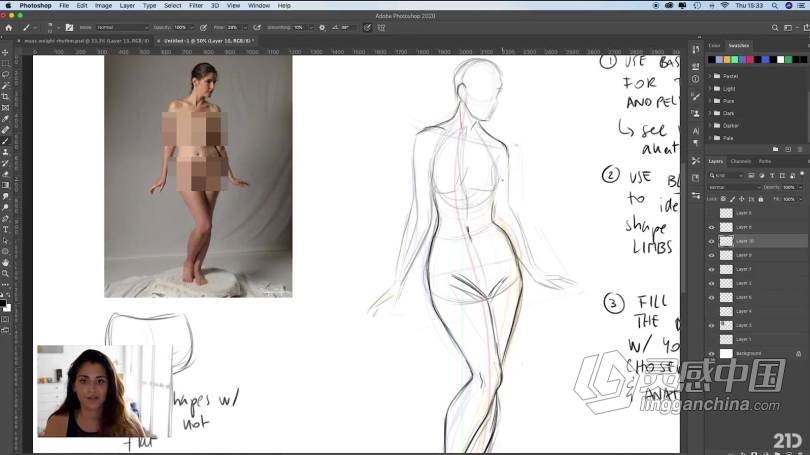The image size is (810, 455).
Task: Open the Brush Settings panel toggle
Action: coord(69,27)
